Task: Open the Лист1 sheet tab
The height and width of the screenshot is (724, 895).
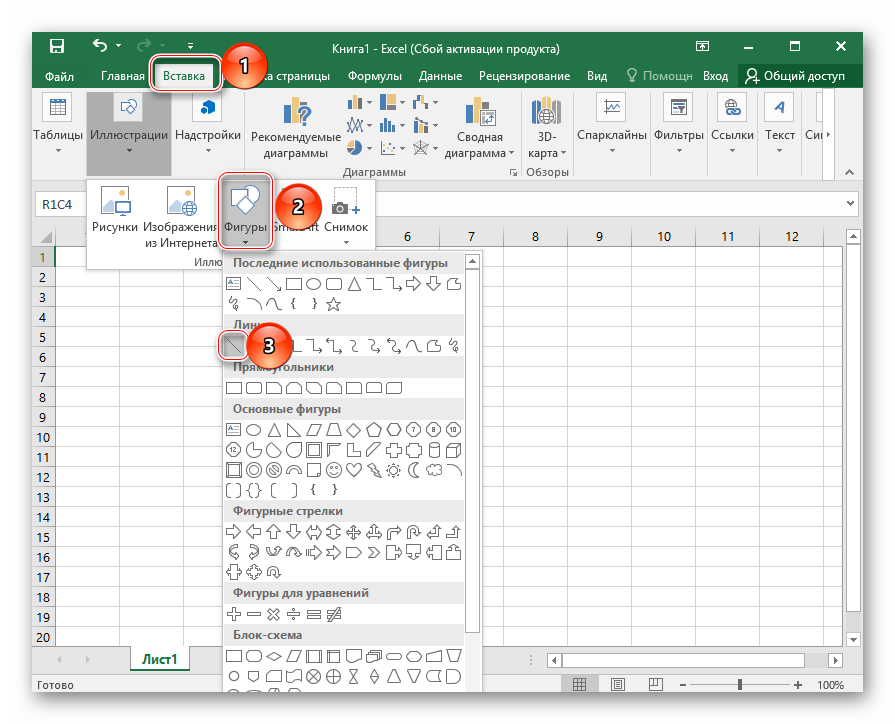Action: (159, 659)
